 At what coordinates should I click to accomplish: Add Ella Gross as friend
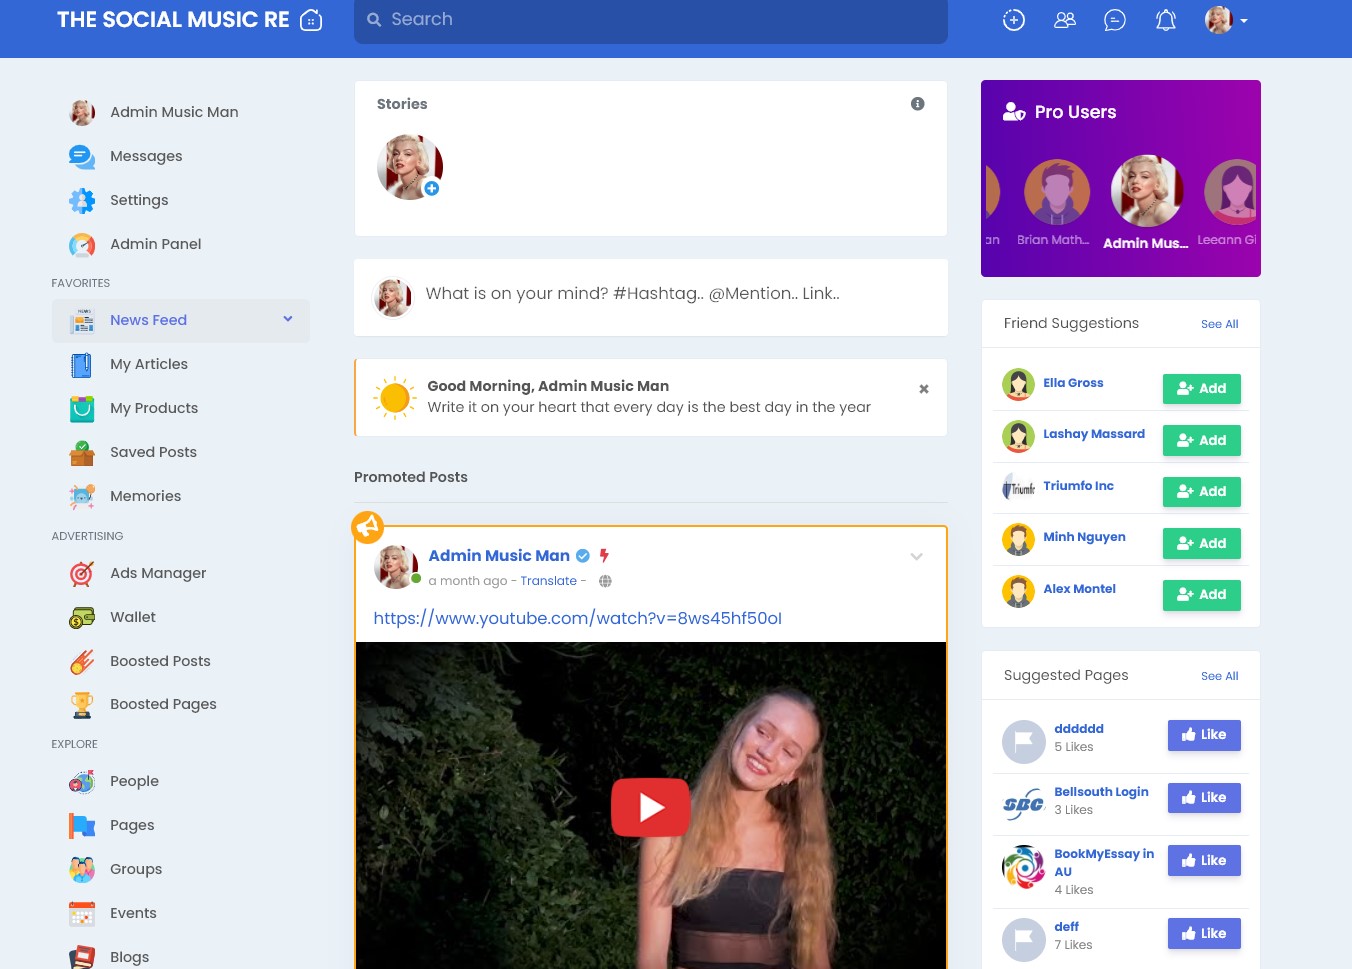coord(1202,389)
